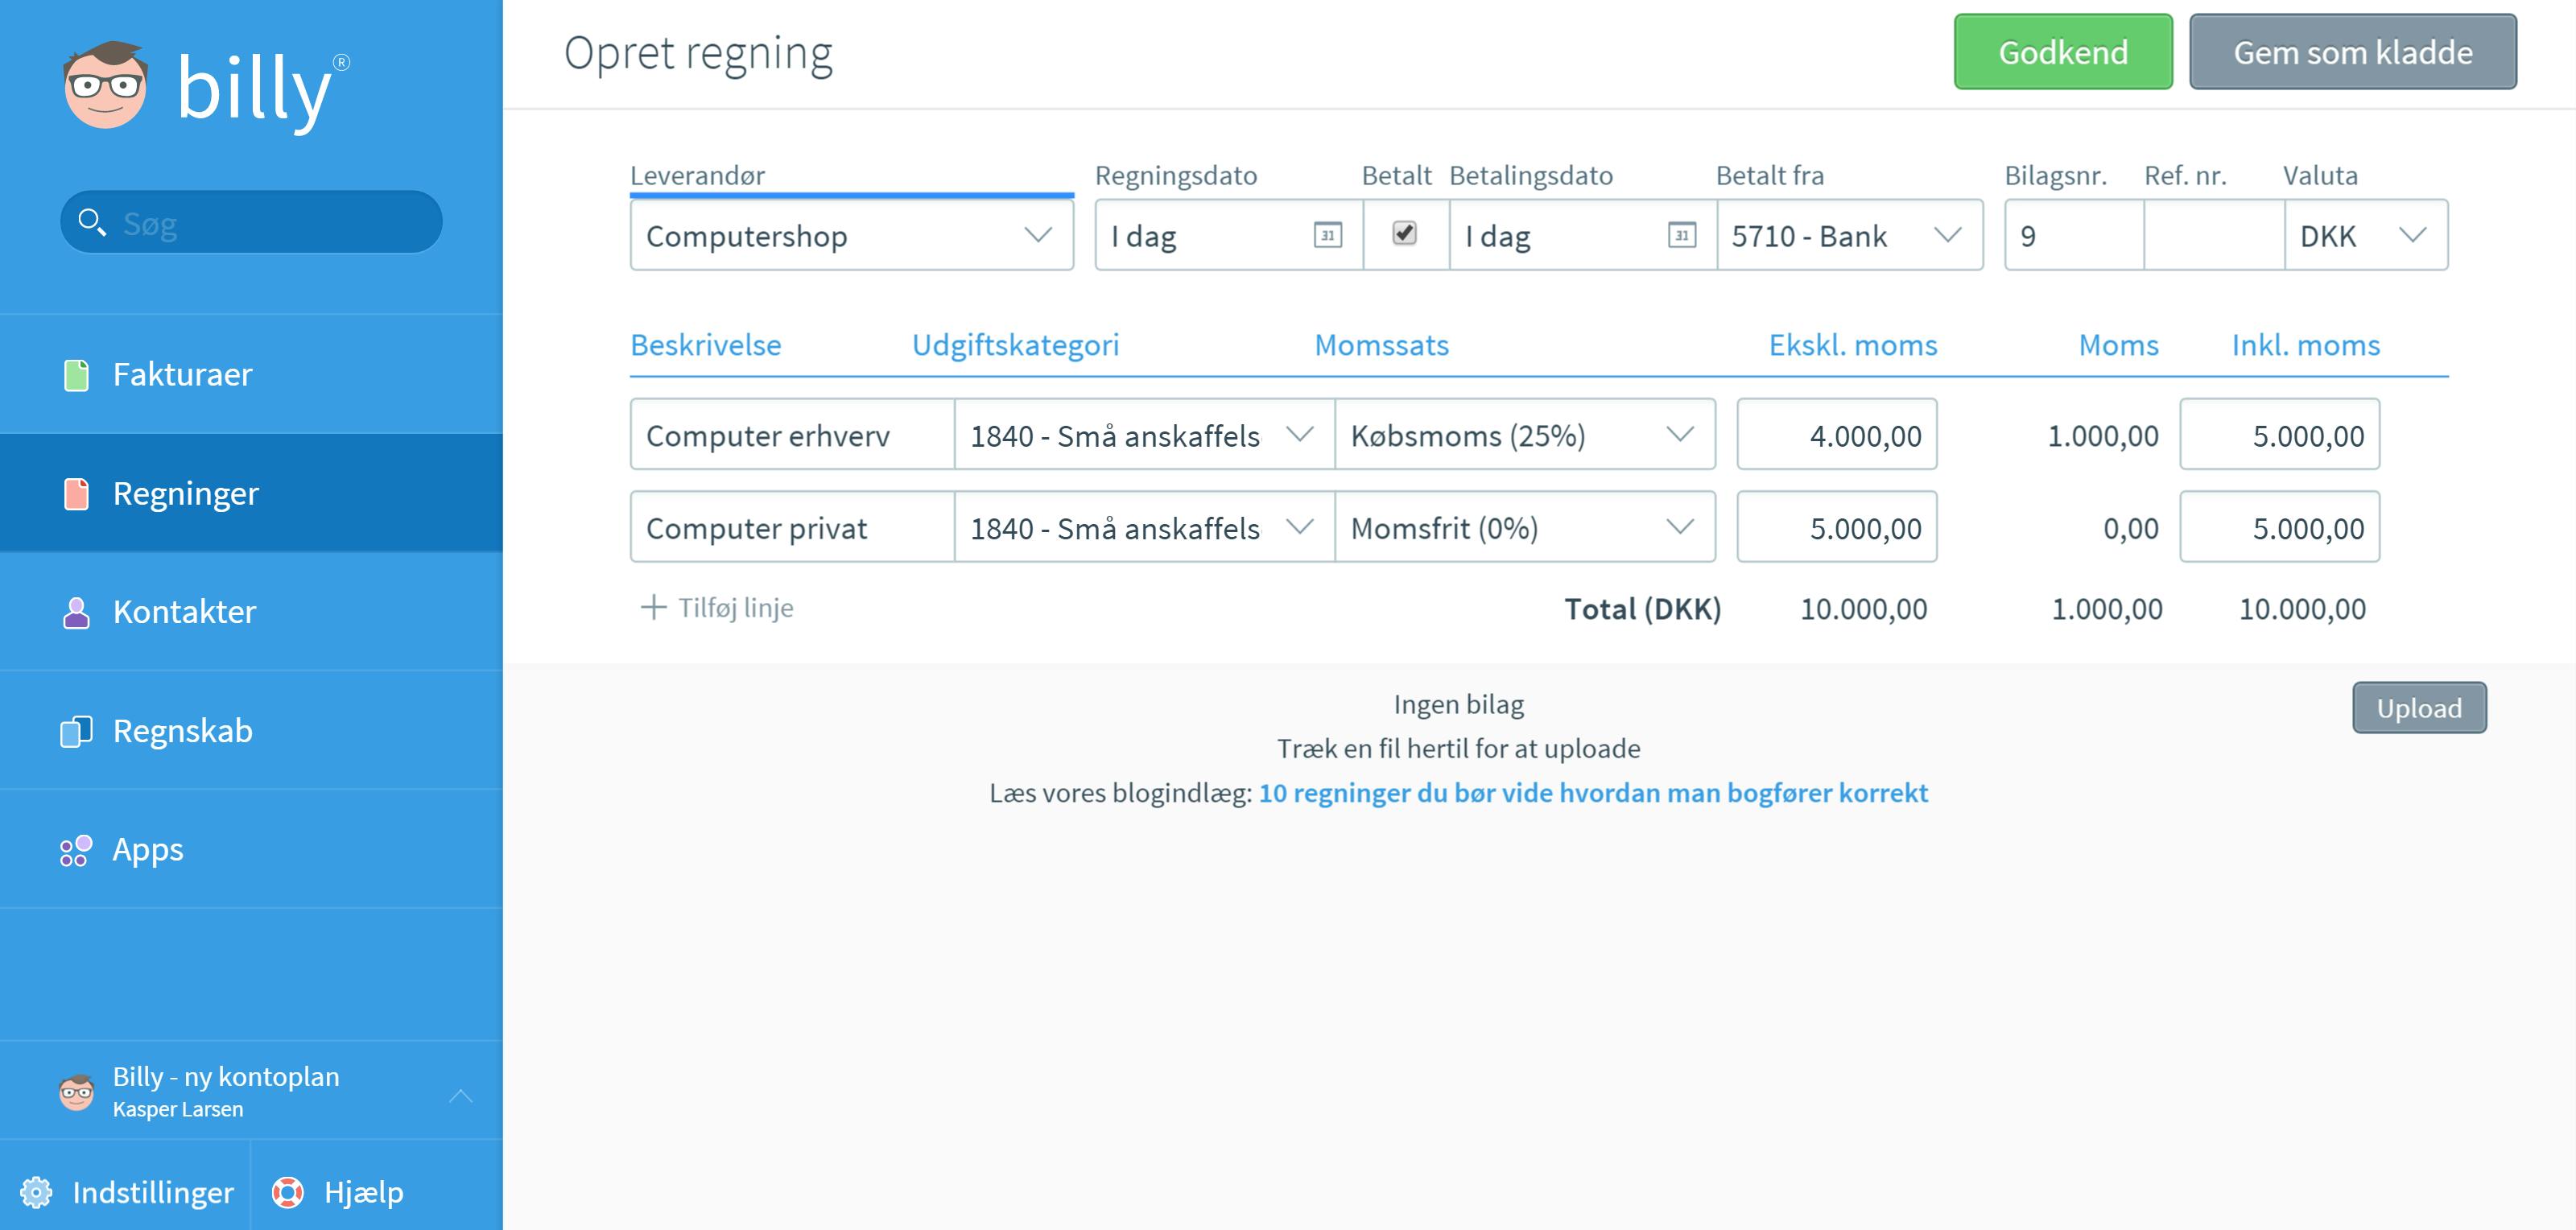Click the Upload button
2576x1230 pixels.
pos(2419,708)
